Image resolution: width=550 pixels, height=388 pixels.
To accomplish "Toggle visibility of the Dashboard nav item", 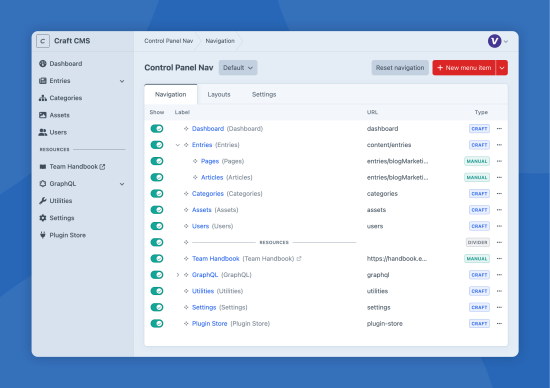I will 157,129.
